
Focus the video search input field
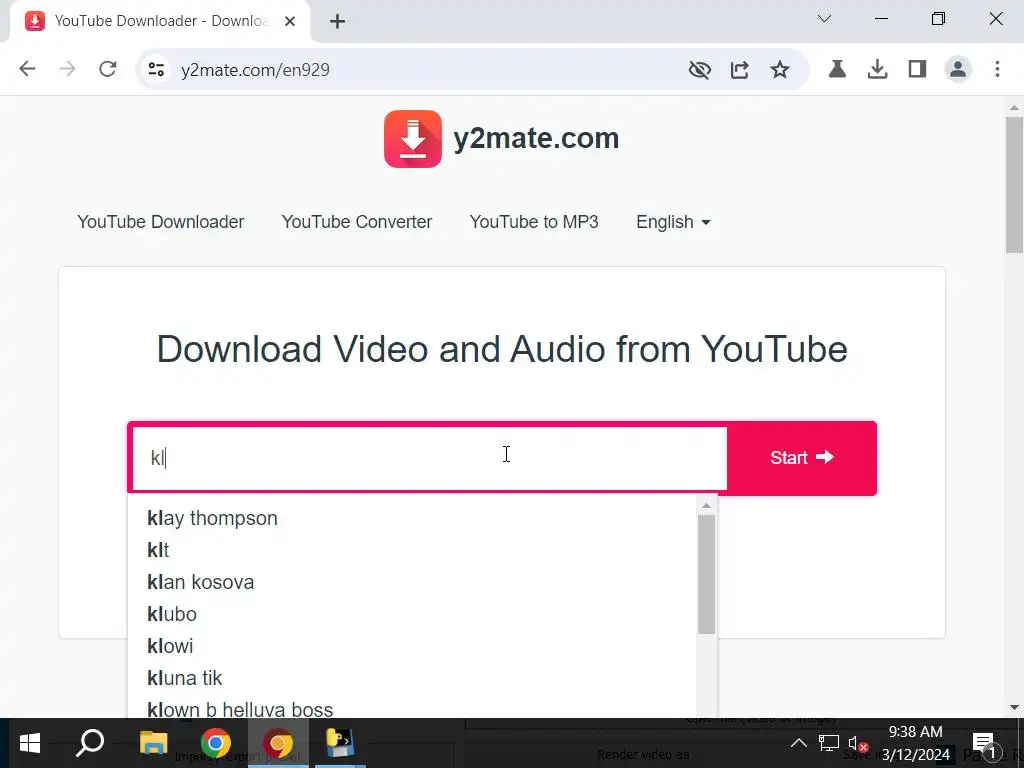pyautogui.click(x=430, y=458)
